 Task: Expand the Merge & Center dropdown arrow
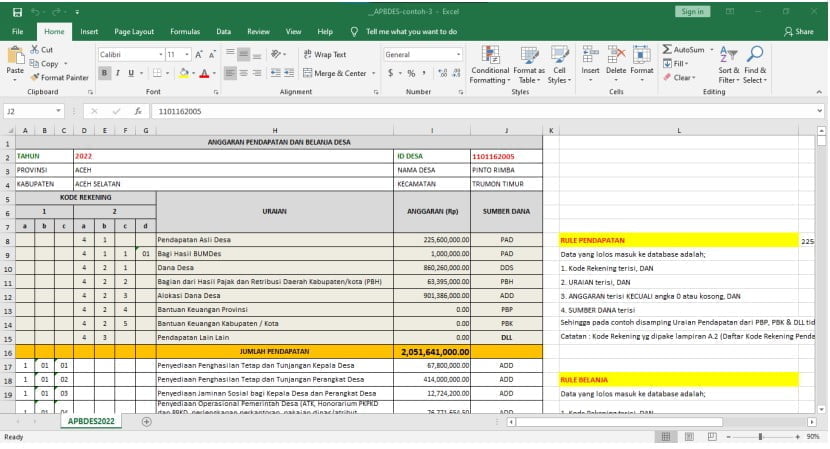point(374,73)
